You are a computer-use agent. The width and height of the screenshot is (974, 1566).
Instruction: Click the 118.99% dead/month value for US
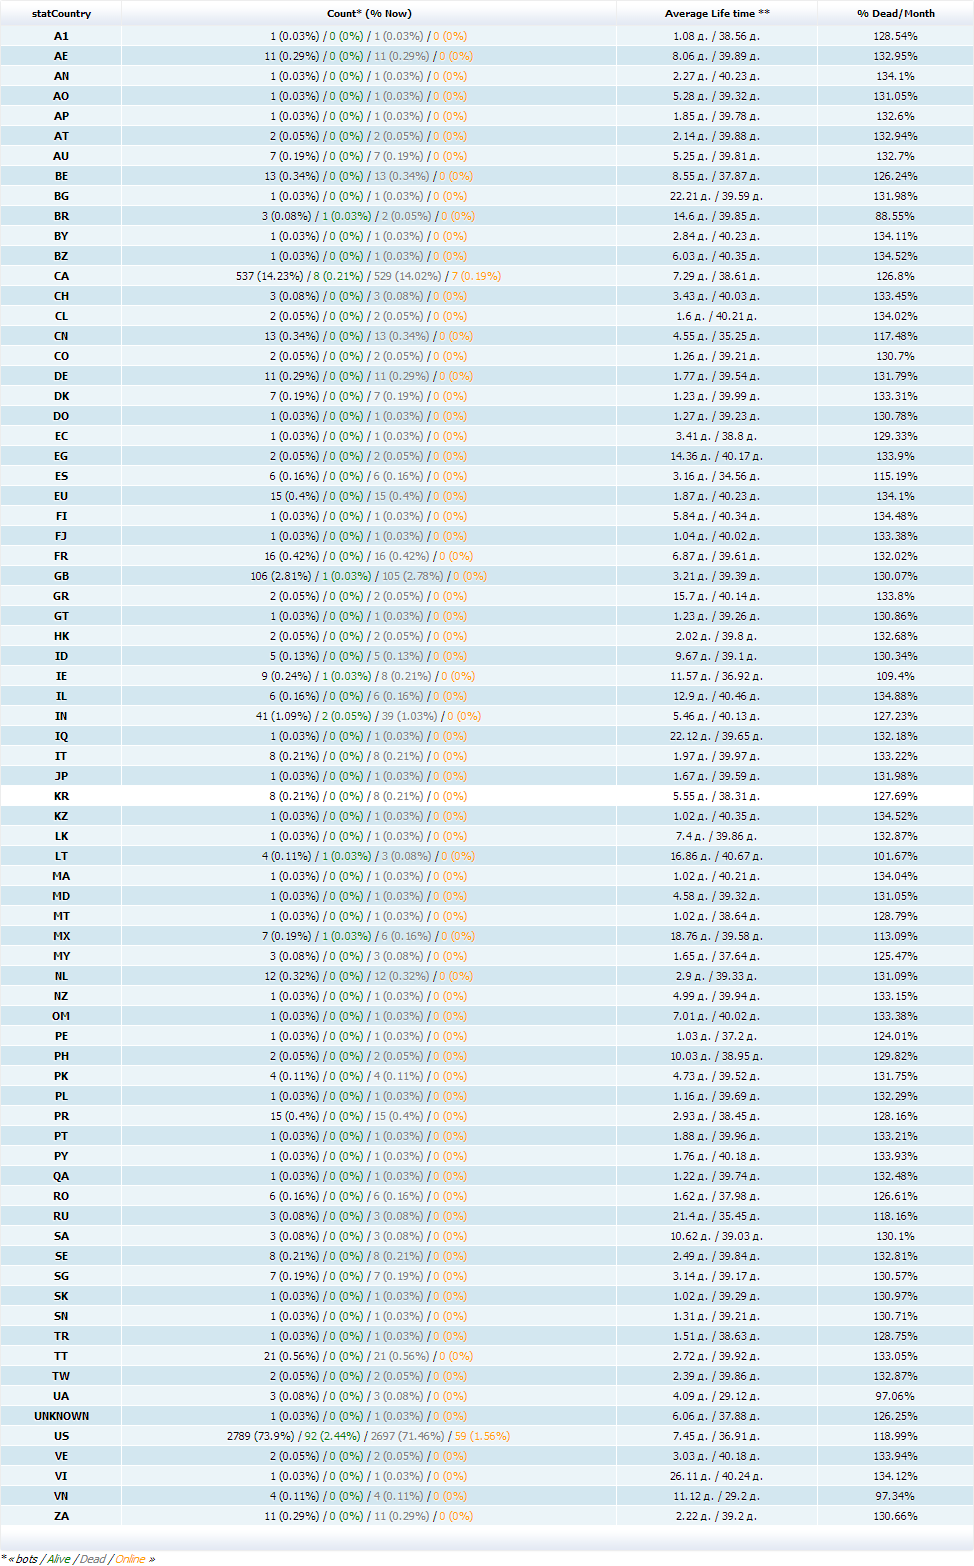[x=895, y=1436]
